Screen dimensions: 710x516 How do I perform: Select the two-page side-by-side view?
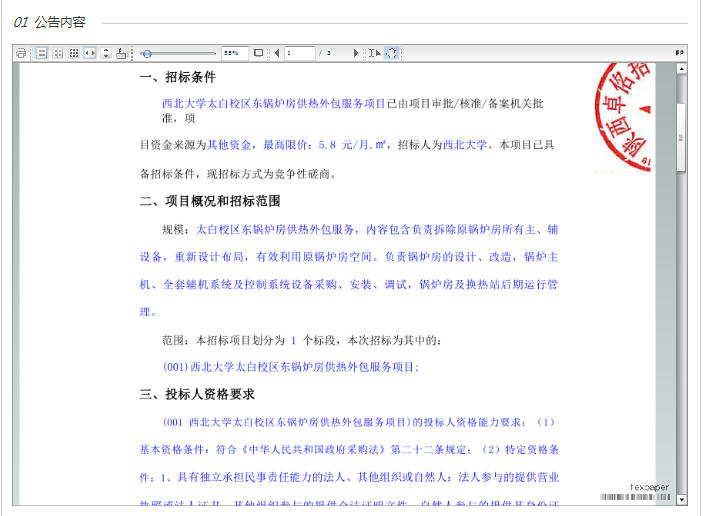tap(57, 53)
